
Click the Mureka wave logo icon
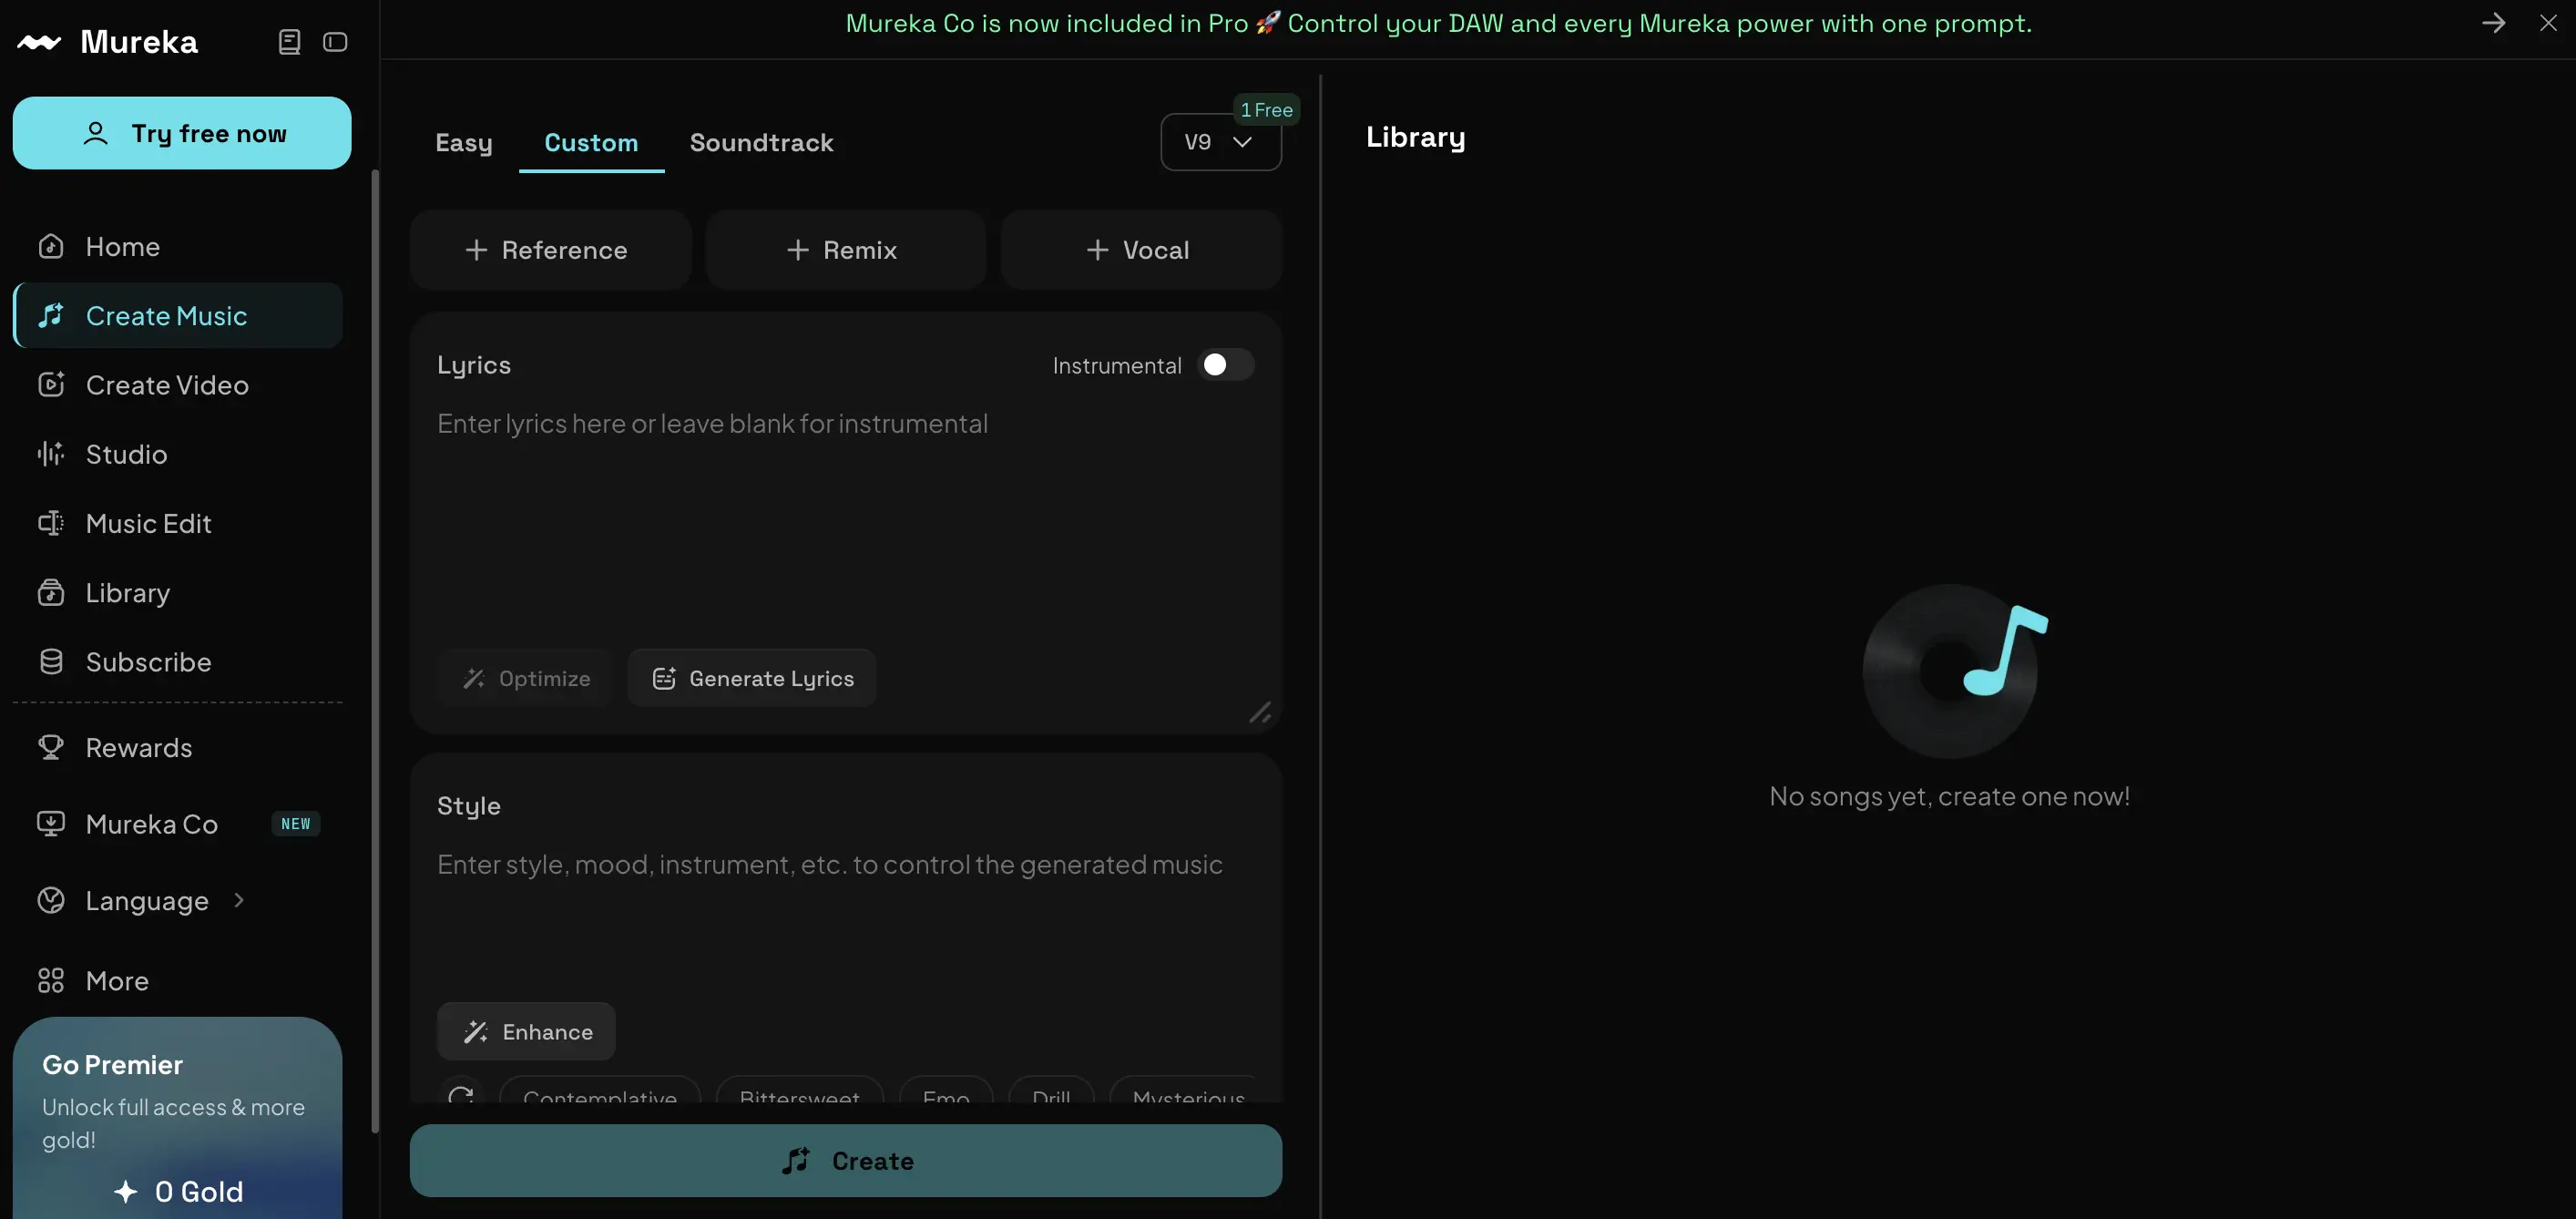pyautogui.click(x=39, y=42)
